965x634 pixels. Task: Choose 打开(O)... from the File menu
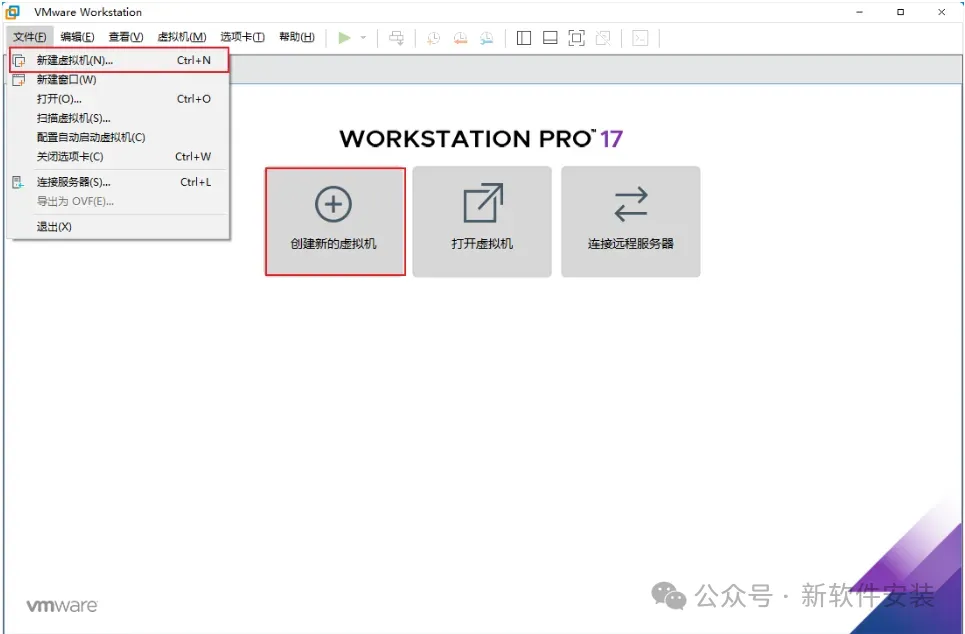pos(119,98)
